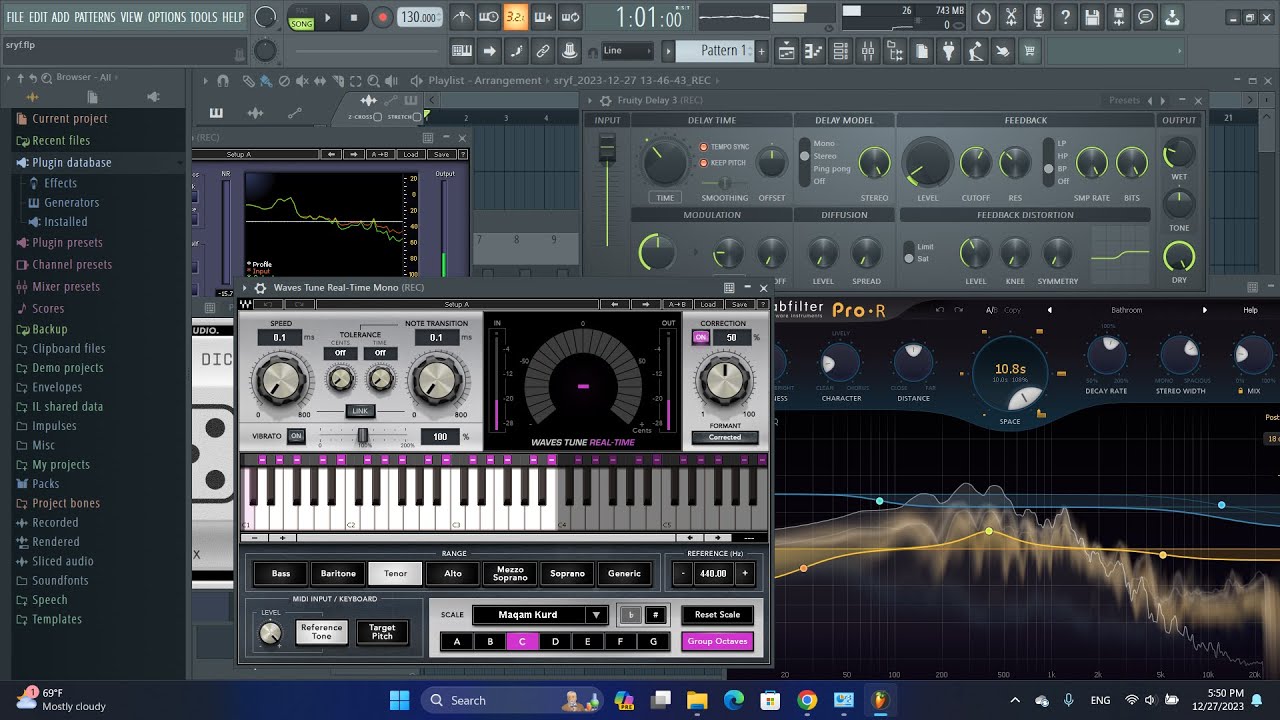Click the undo history icon
The width and height of the screenshot is (1280, 720).
click(984, 17)
